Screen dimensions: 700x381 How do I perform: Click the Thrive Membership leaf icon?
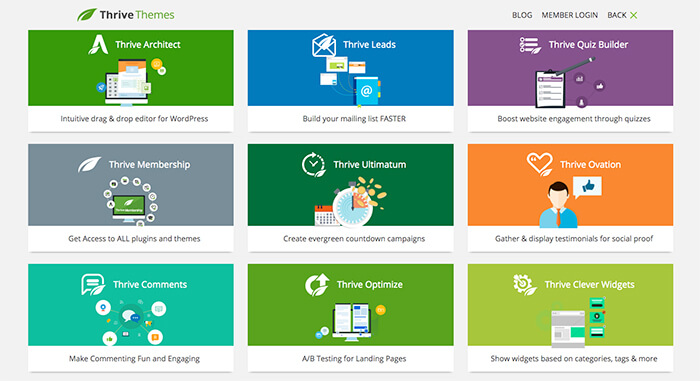(89, 164)
